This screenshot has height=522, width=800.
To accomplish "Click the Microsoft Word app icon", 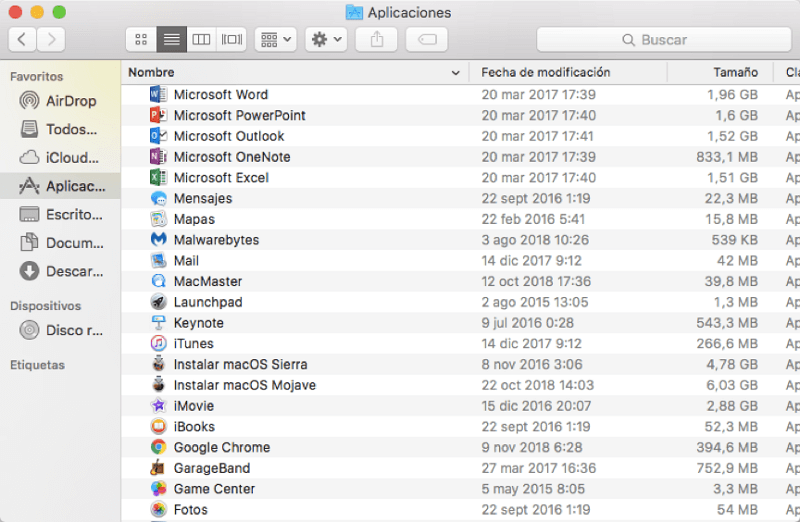I will (158, 94).
